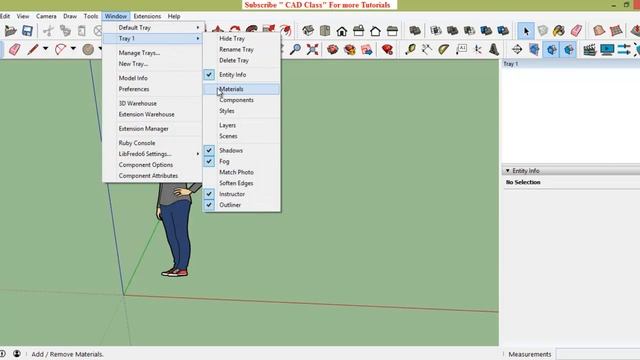Screen dimensions: 640x360
Task: Select the pink Eraser tool, second toolbar row
Action: pyautogui.click(x=14, y=49)
